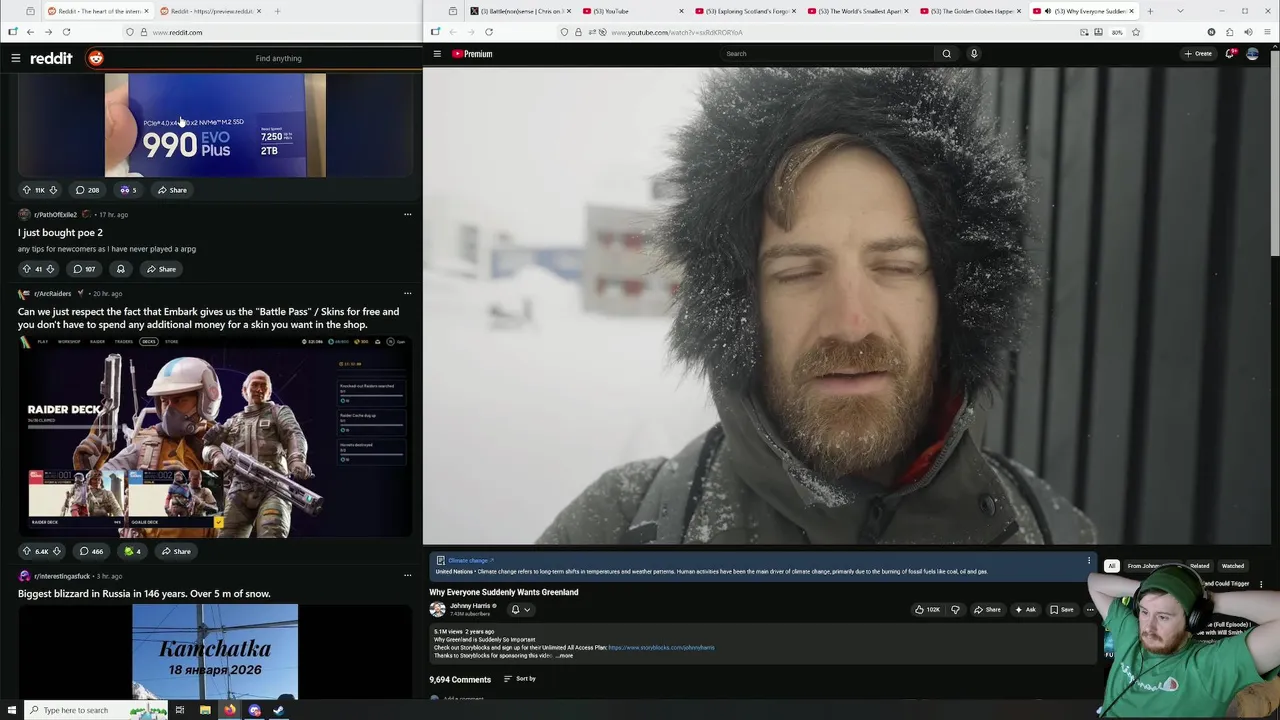Viewport: 1280px width, 720px height.
Task: Click award count 4 on ArcRaiders post
Action: click(132, 551)
